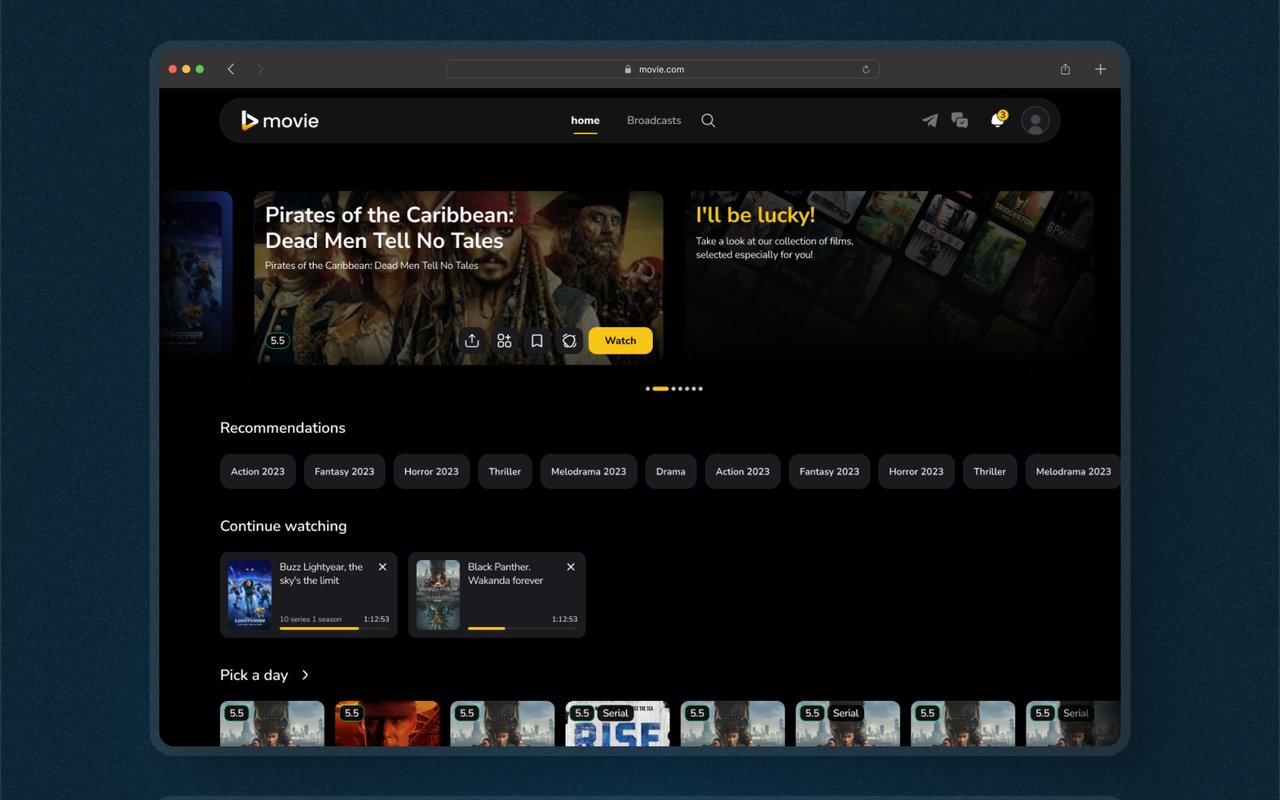1280x800 pixels.
Task: Open the user profile avatar
Action: [x=1036, y=121]
